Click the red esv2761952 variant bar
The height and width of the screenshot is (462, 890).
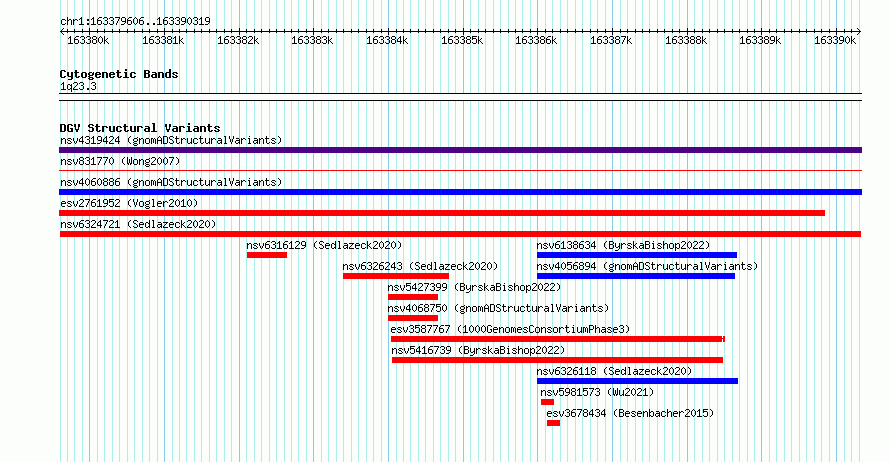point(442,213)
